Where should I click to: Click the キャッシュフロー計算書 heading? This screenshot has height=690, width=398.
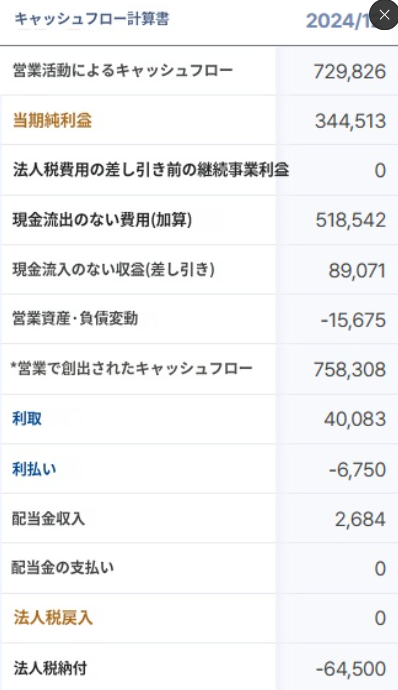pos(92,19)
